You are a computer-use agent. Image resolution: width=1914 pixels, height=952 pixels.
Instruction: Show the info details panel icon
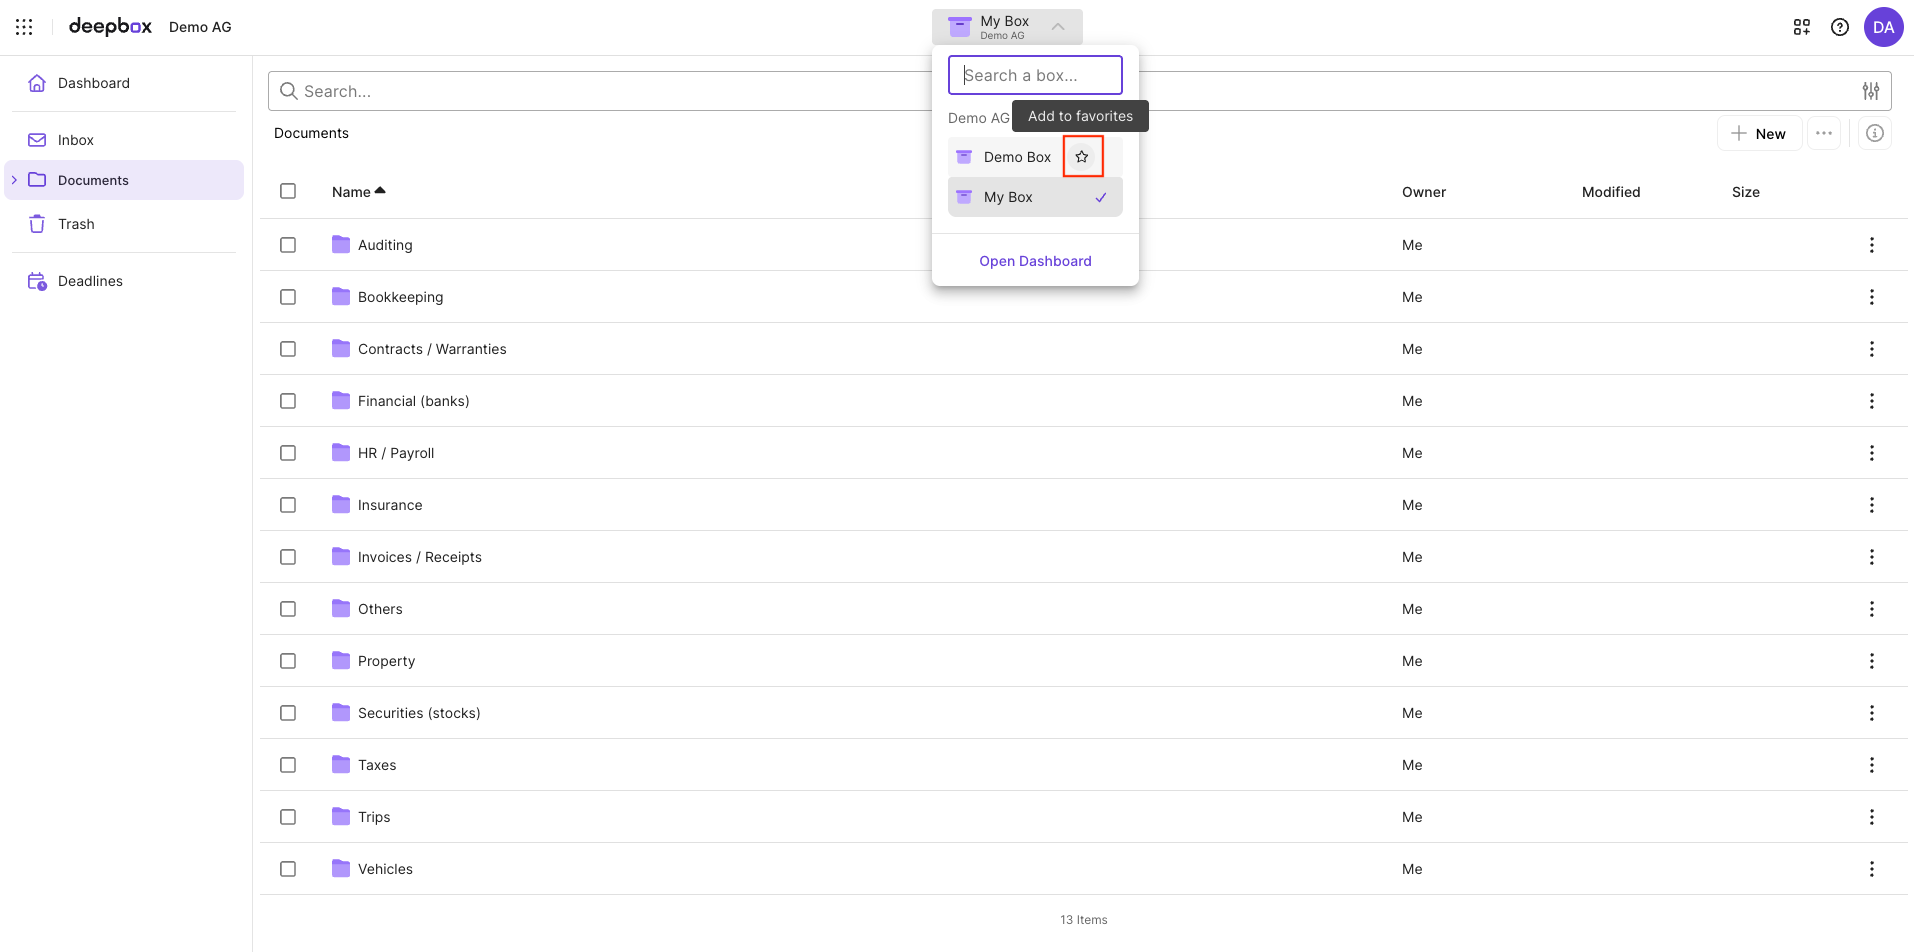1874,133
